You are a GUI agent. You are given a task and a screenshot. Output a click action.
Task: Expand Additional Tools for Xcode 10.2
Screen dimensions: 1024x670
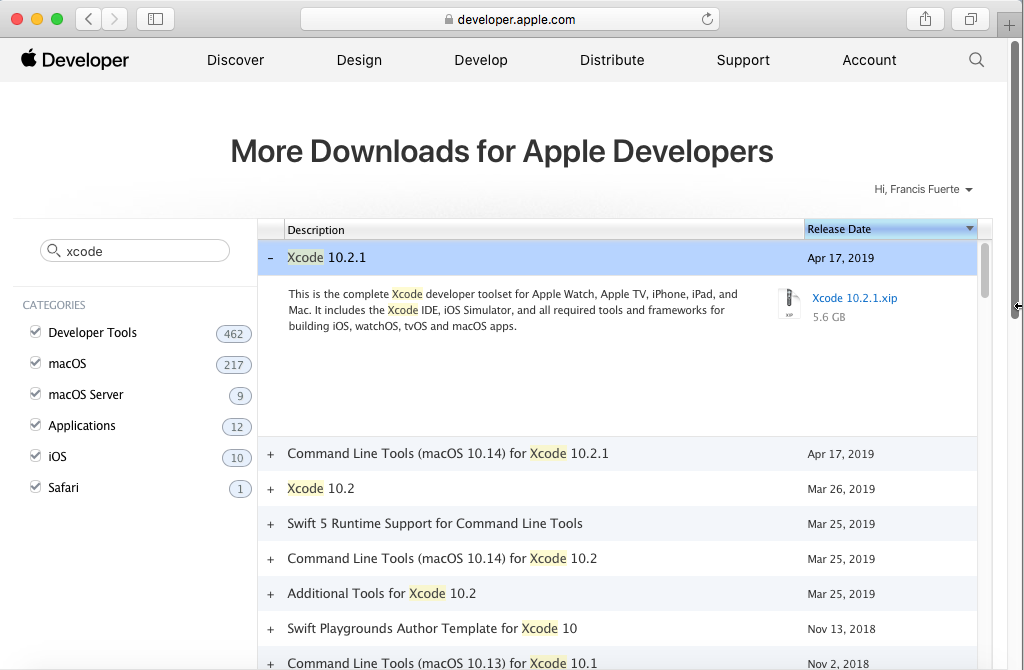[x=270, y=594]
